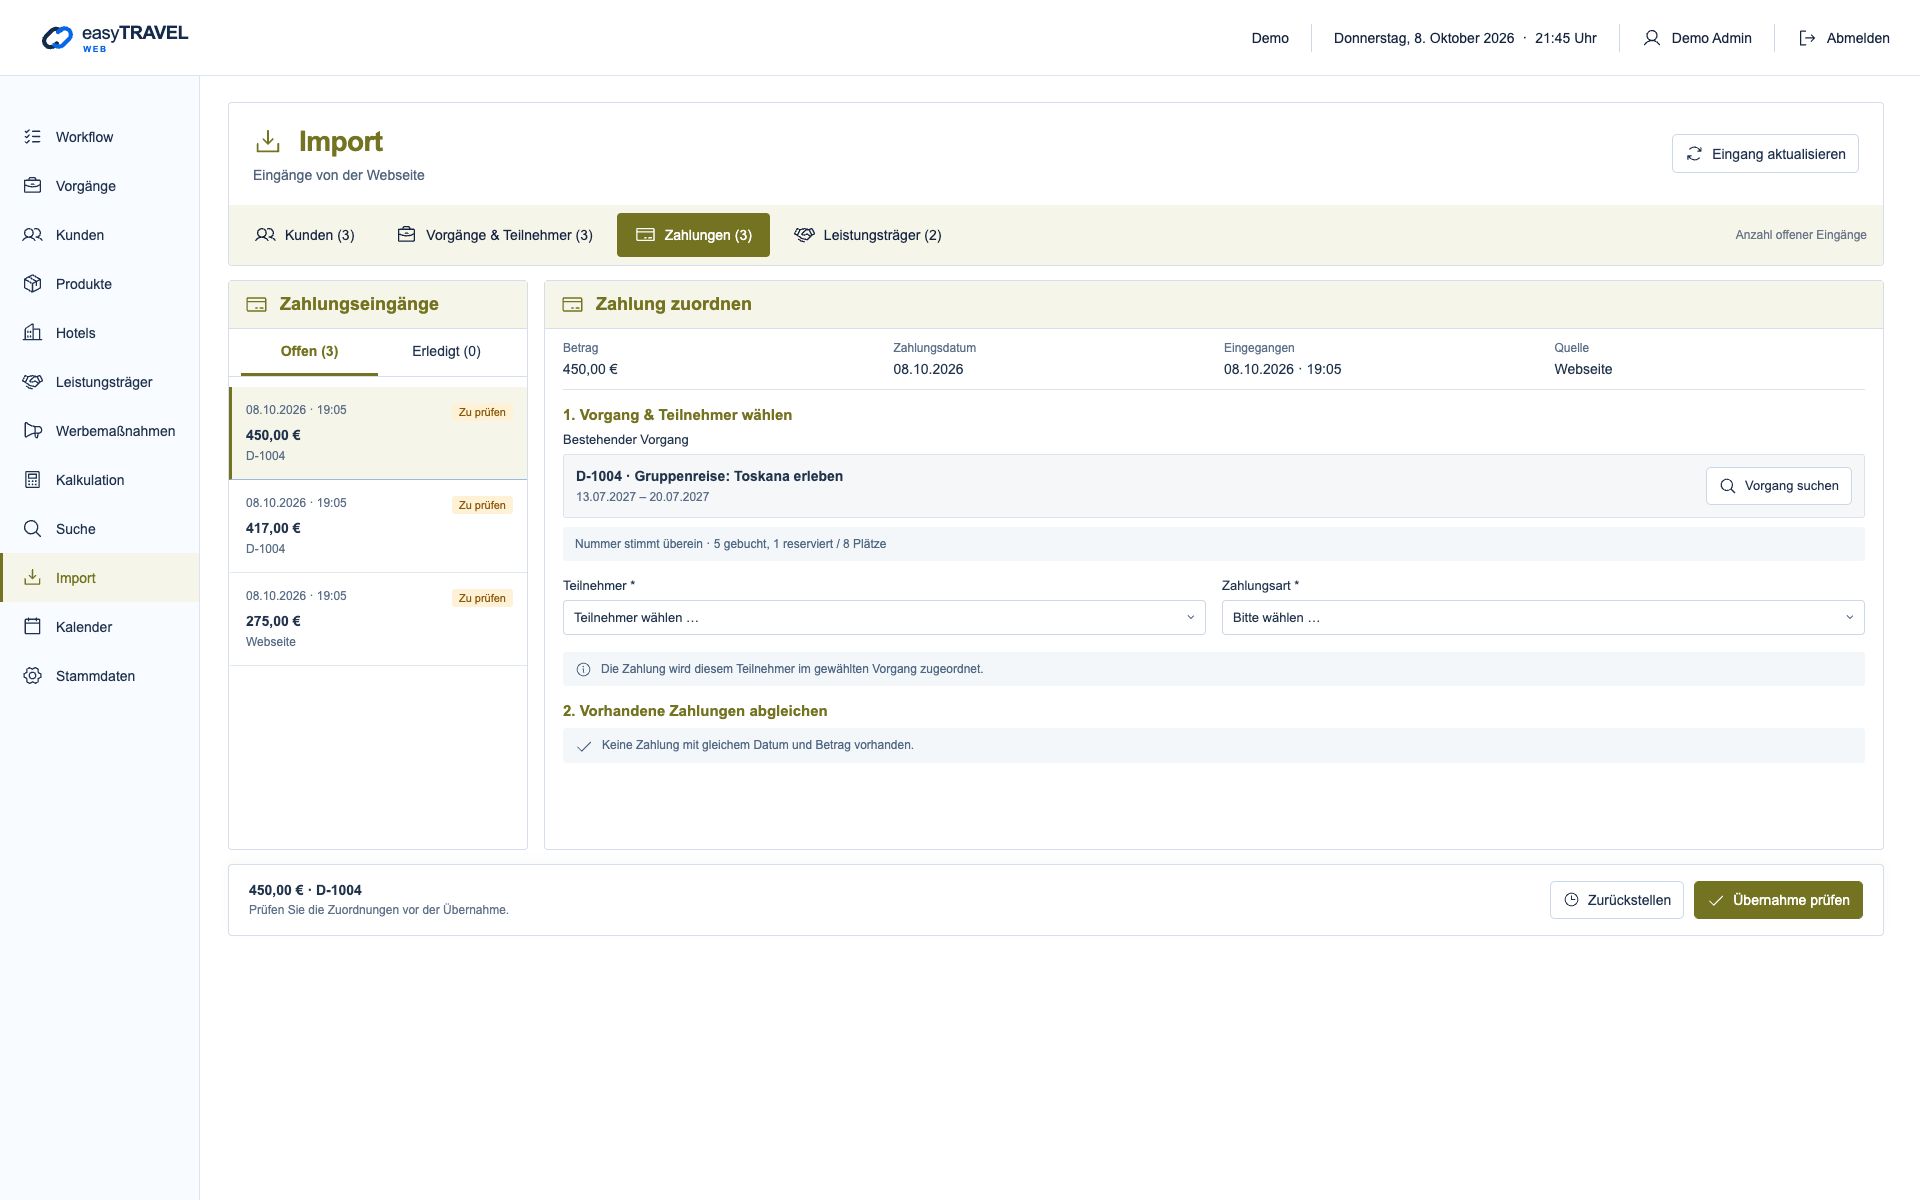Click the Vorgang suchen button
1920x1200 pixels.
(x=1779, y=486)
